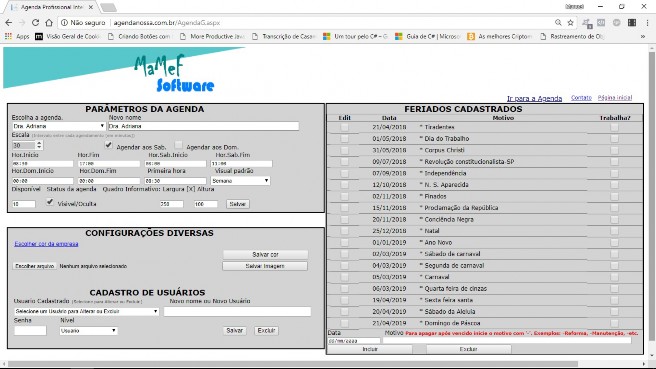The image size is (656, 369).
Task: Close the 'Agenda Profissional' browser tab
Action: pyautogui.click(x=90, y=7)
